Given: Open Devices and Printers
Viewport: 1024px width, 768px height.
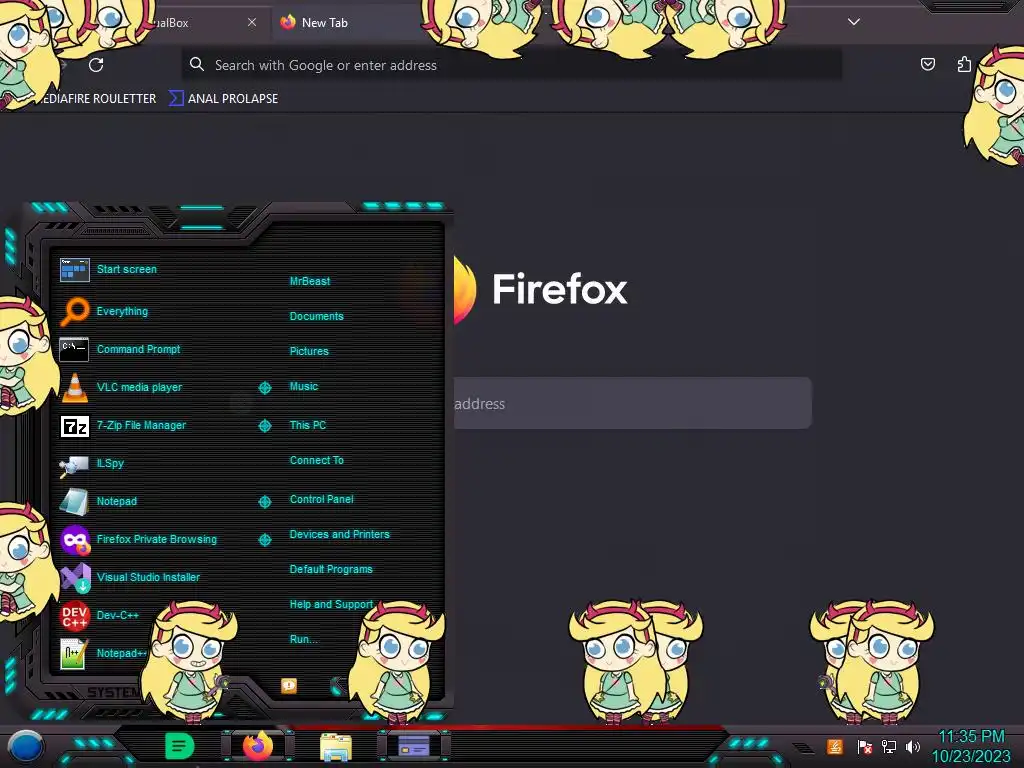Looking at the screenshot, I should (x=340, y=534).
